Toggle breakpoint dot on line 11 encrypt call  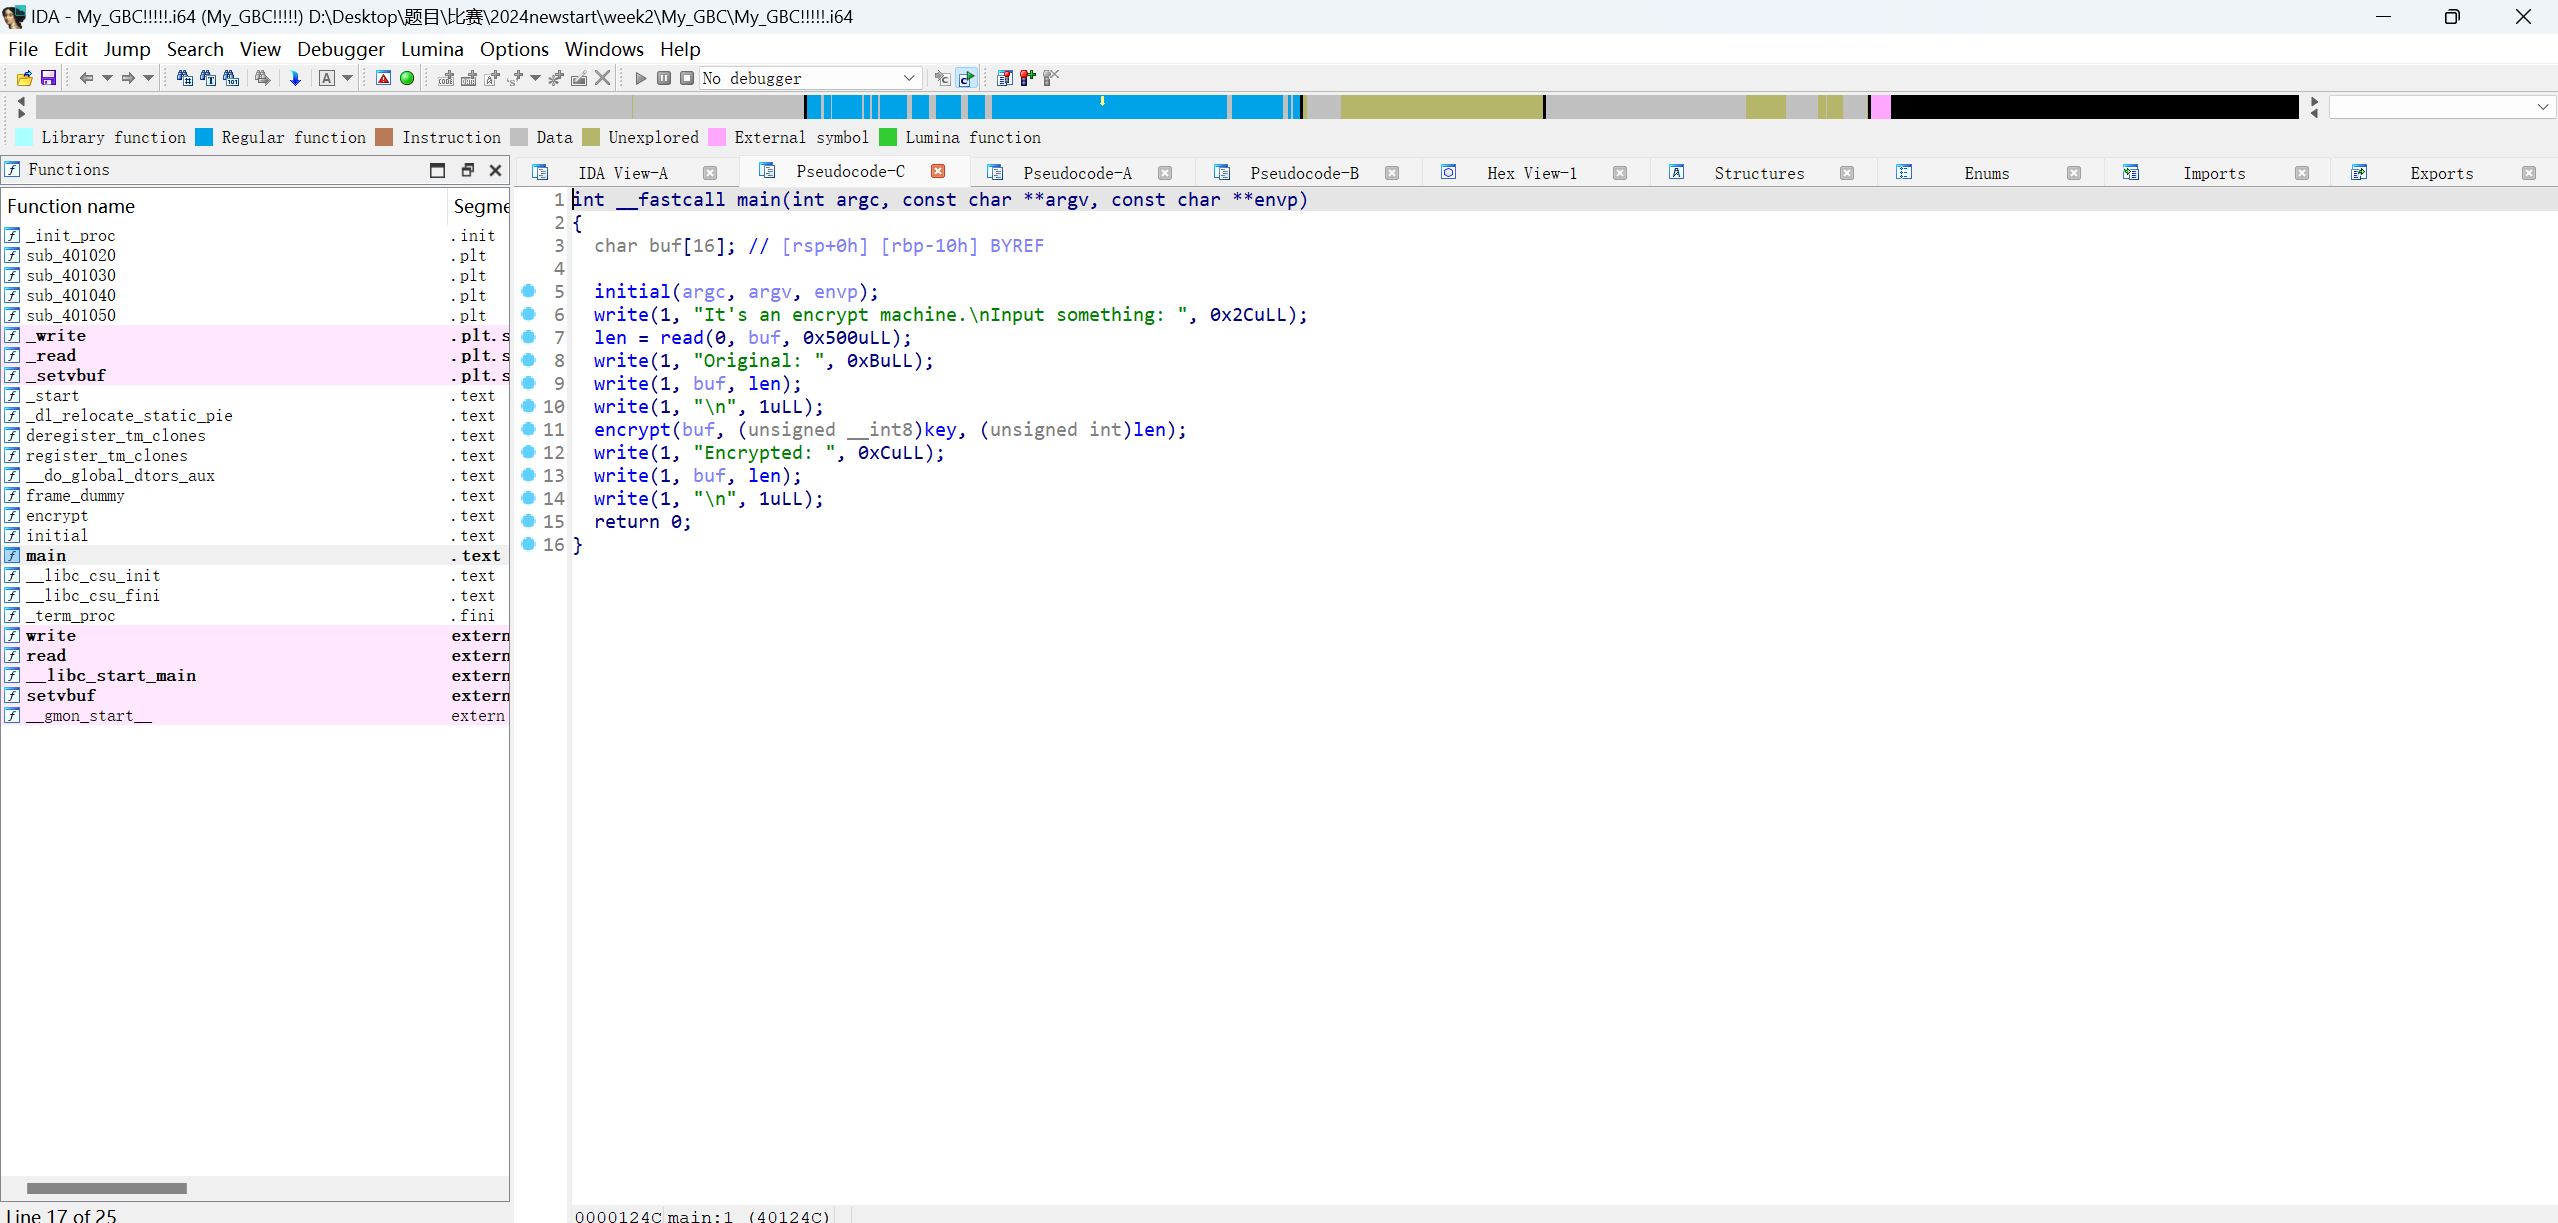coord(529,429)
